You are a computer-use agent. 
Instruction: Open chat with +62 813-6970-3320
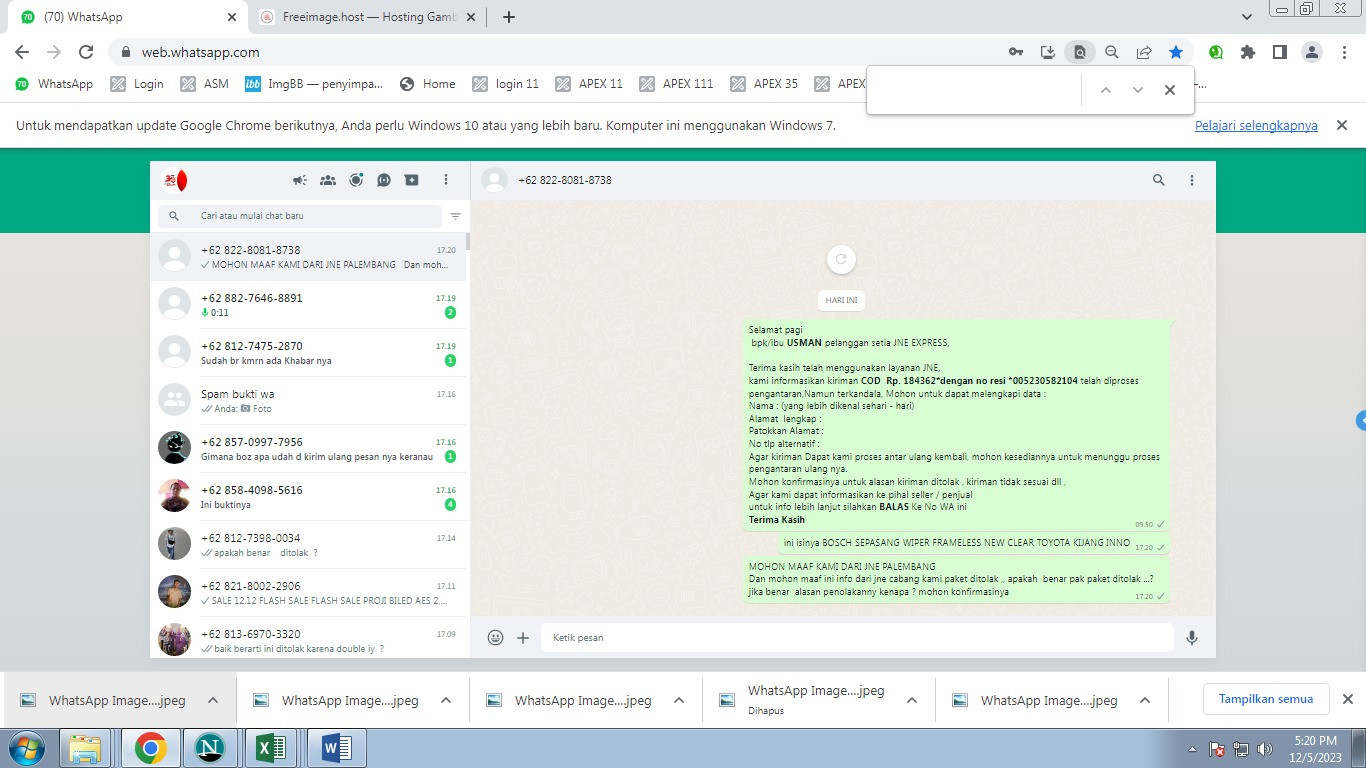[x=308, y=637]
